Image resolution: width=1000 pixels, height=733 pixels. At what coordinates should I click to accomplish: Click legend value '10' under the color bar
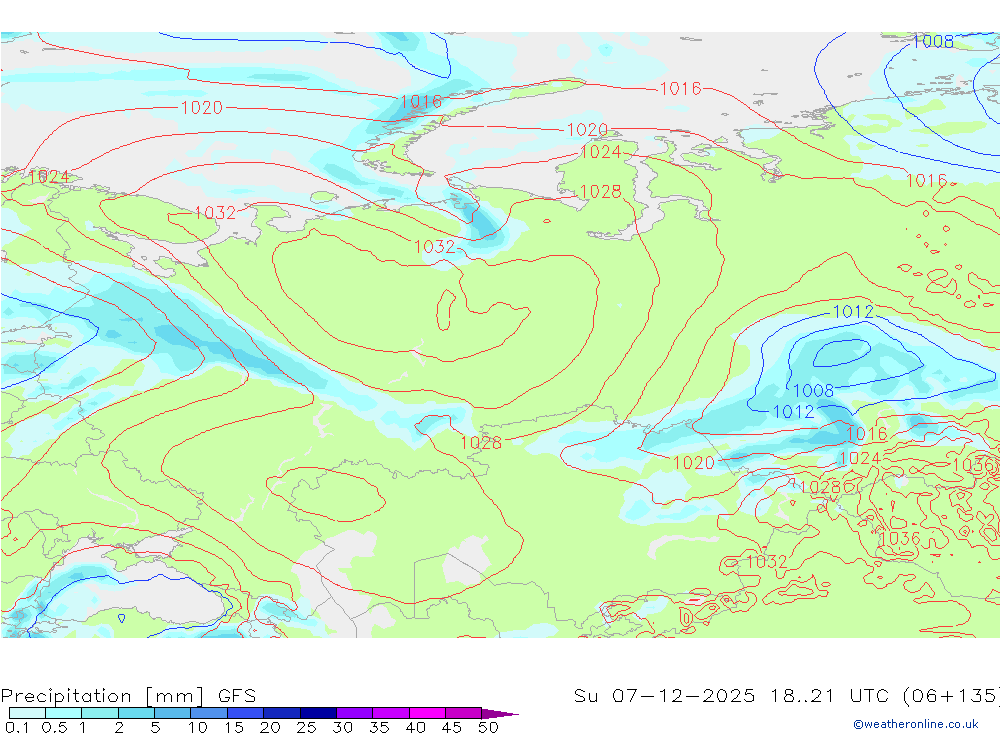point(198,727)
